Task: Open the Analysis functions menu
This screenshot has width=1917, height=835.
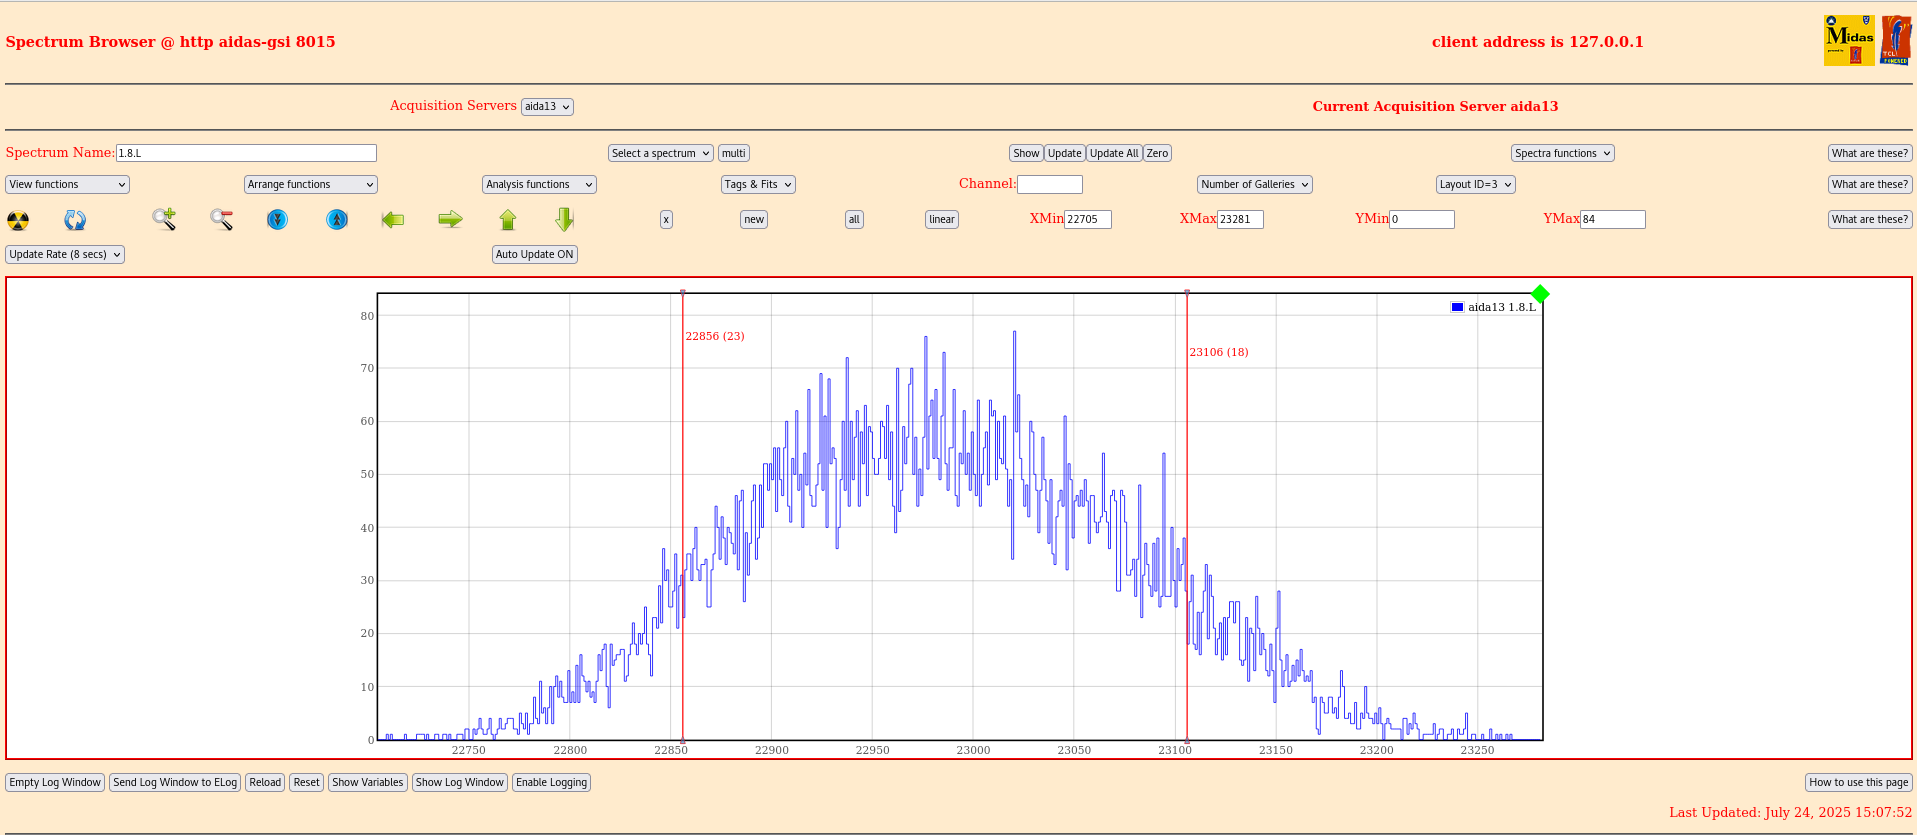Action: 539,184
